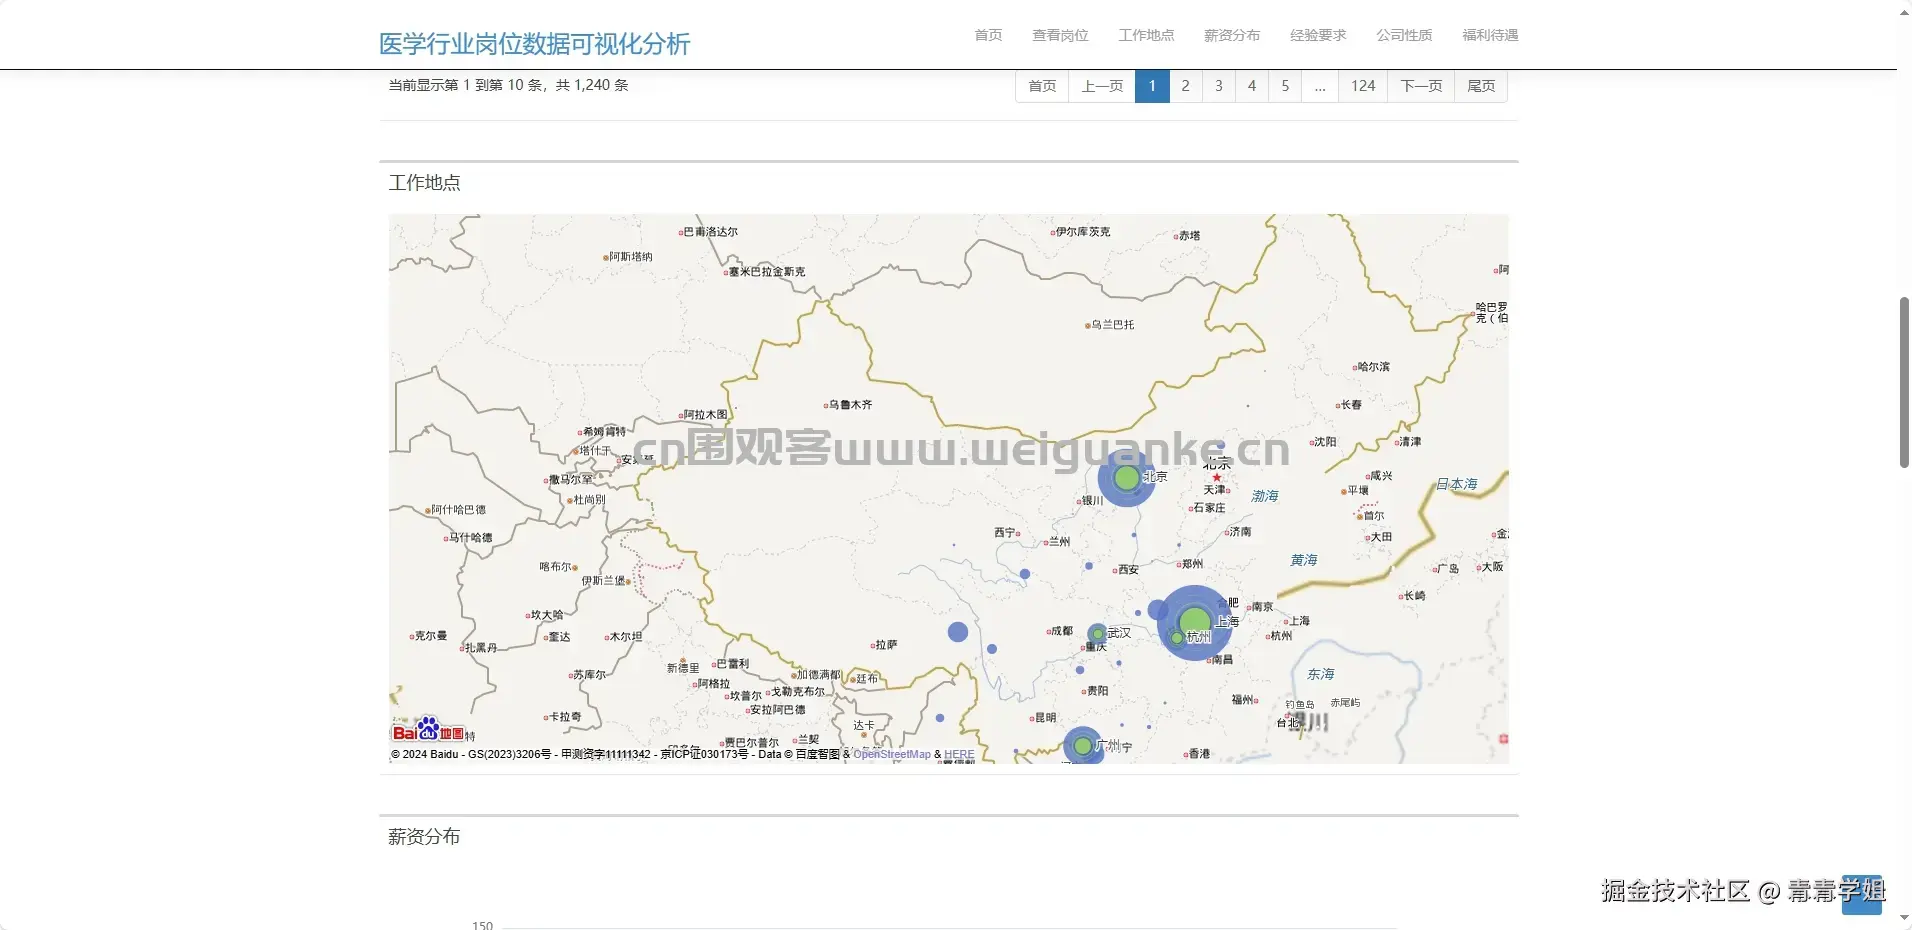
Task: Click the large bubble near 上海 and 杭州
Action: pos(1195,623)
